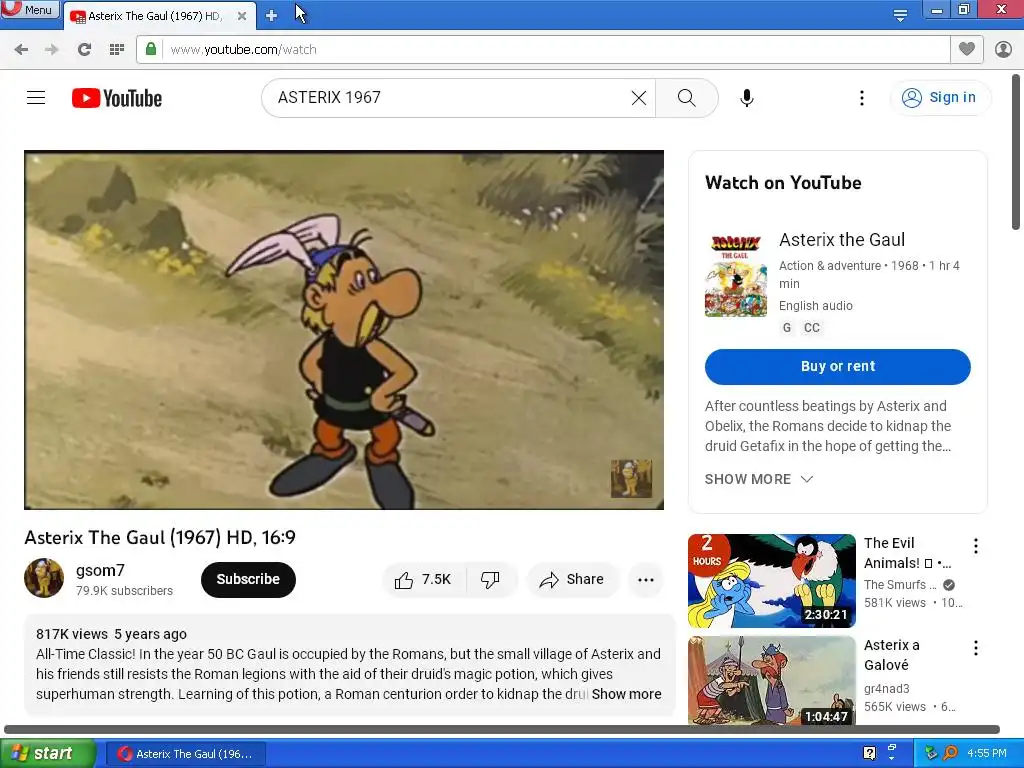Open the Asterix a Galové title
Viewport: 1024px width, 768px height.
891,655
